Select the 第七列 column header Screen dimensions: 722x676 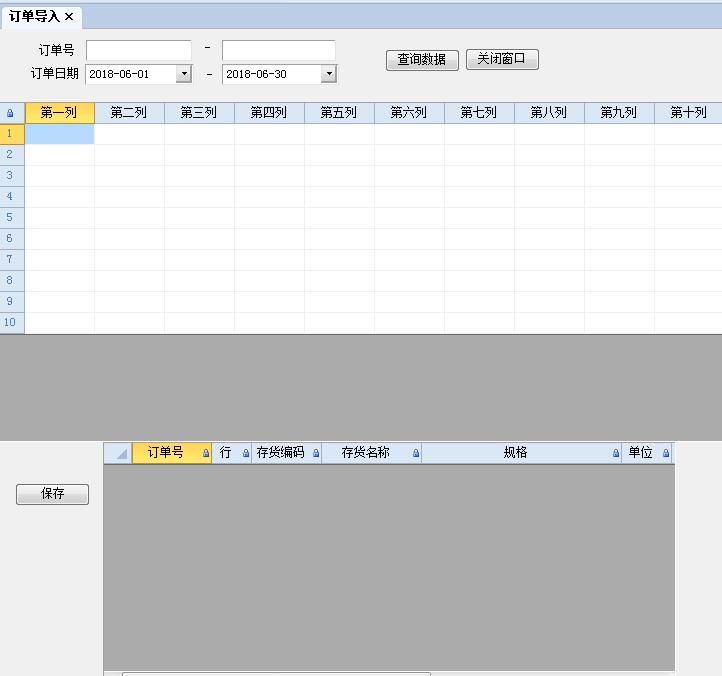[479, 113]
